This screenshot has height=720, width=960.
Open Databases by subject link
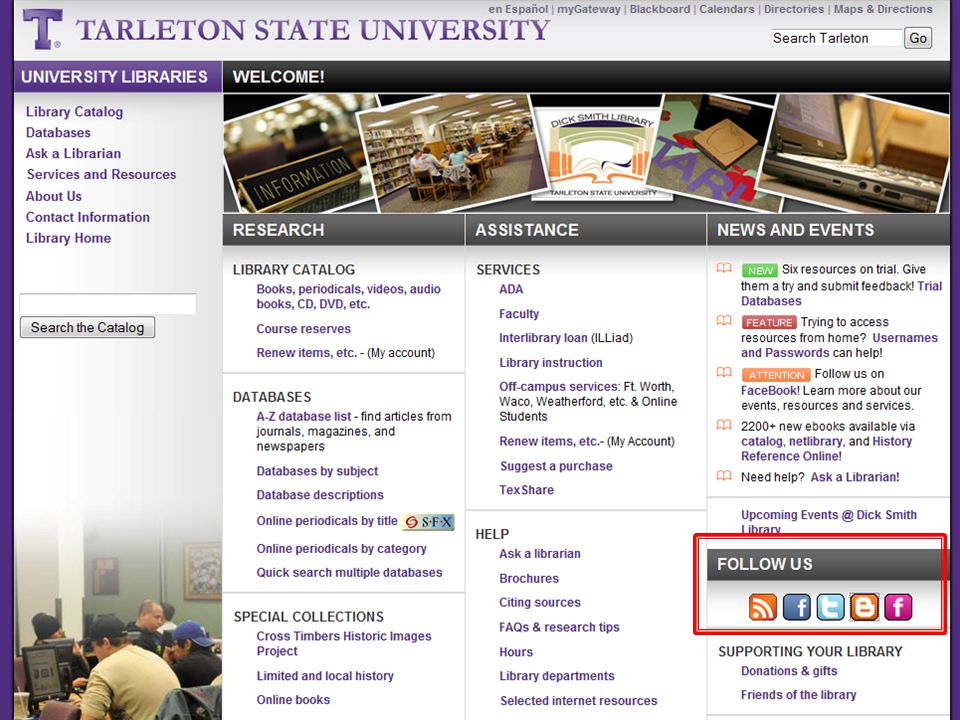317,471
